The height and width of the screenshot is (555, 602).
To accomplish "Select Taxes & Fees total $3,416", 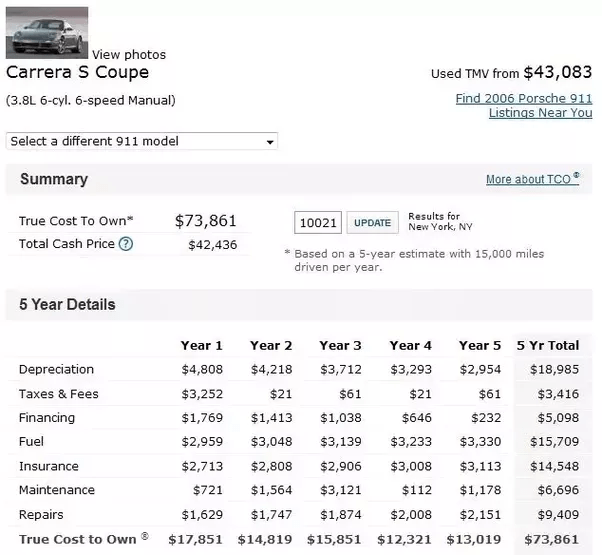I will click(x=558, y=394).
